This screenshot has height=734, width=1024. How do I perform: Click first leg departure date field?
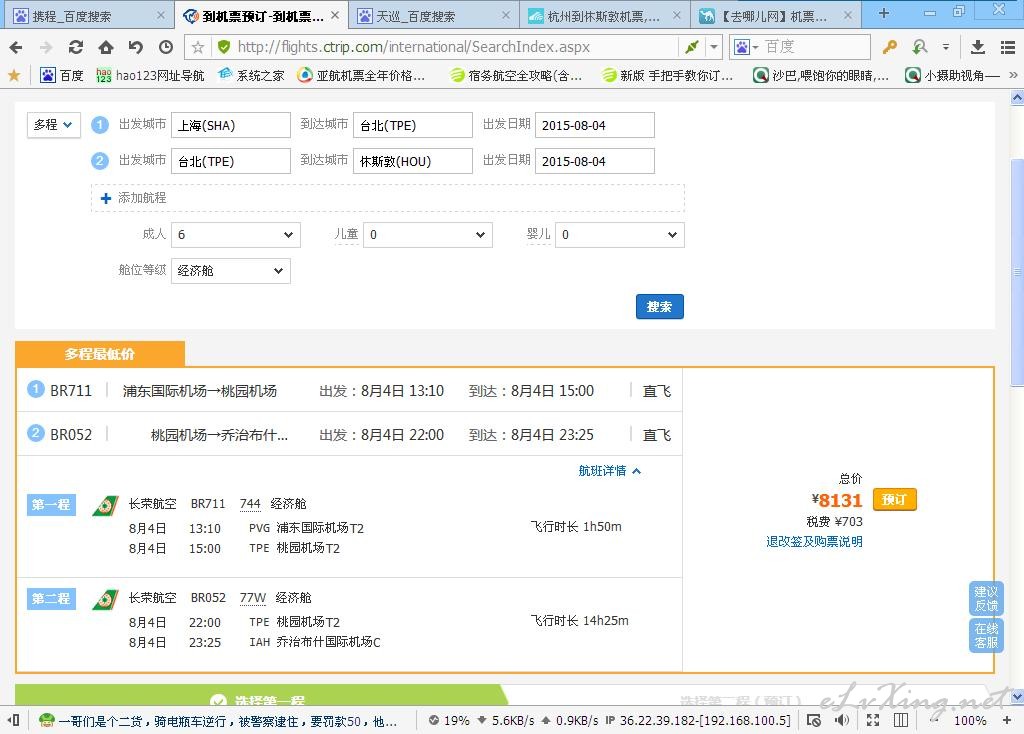pyautogui.click(x=594, y=125)
